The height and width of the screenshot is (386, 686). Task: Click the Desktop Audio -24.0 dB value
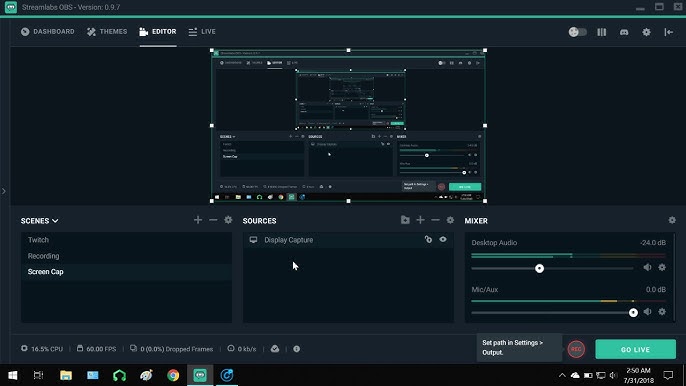pos(652,242)
